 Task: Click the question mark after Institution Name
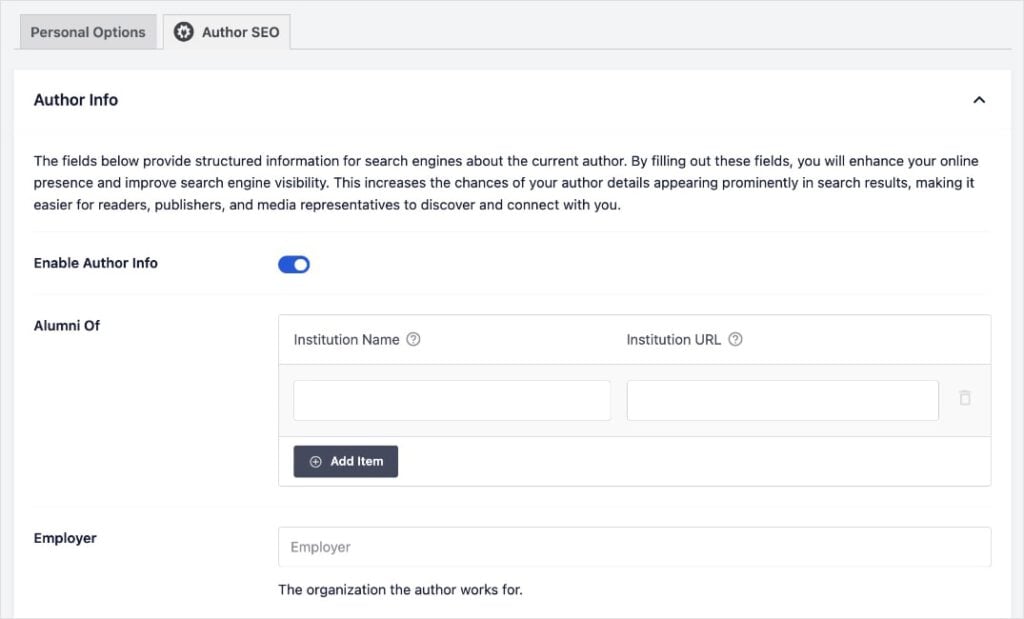click(413, 339)
